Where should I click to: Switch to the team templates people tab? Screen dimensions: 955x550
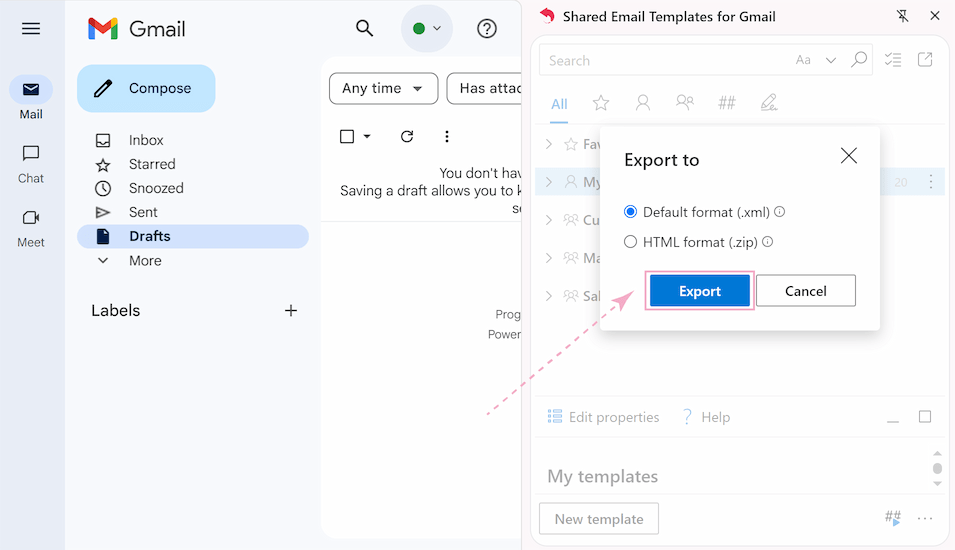click(x=685, y=102)
